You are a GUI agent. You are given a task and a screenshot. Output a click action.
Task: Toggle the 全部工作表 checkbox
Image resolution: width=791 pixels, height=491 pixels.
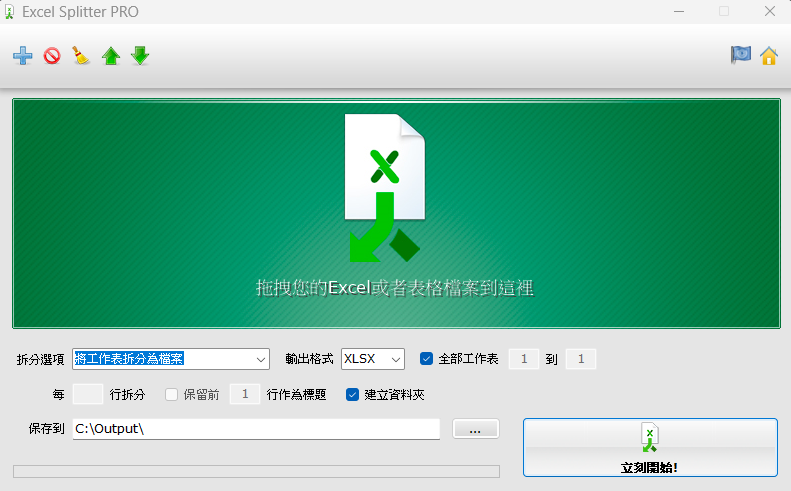426,359
